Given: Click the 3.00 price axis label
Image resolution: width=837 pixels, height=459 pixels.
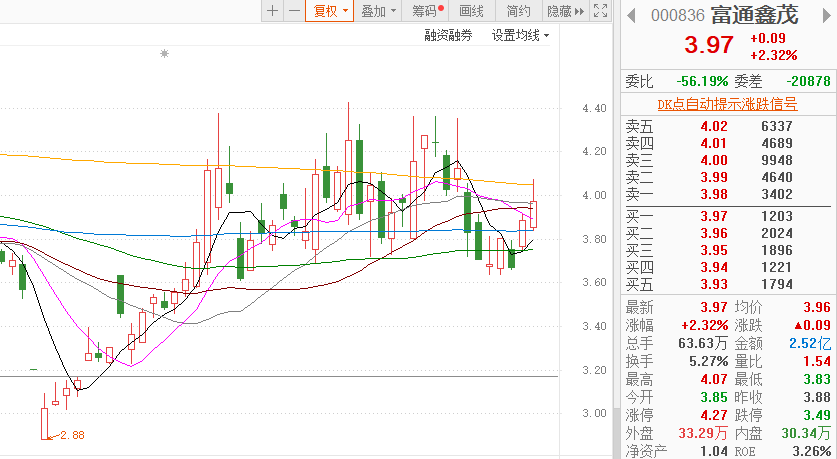Looking at the screenshot, I should 594,414.
